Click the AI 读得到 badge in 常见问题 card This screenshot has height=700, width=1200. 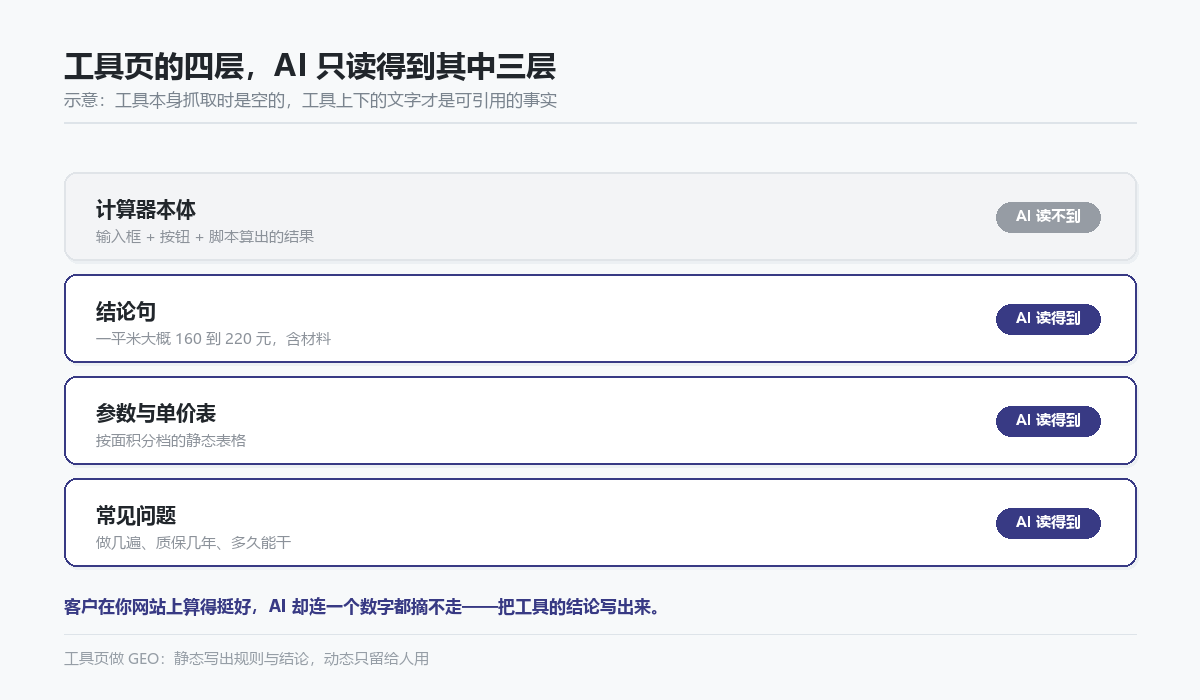[x=1048, y=523]
